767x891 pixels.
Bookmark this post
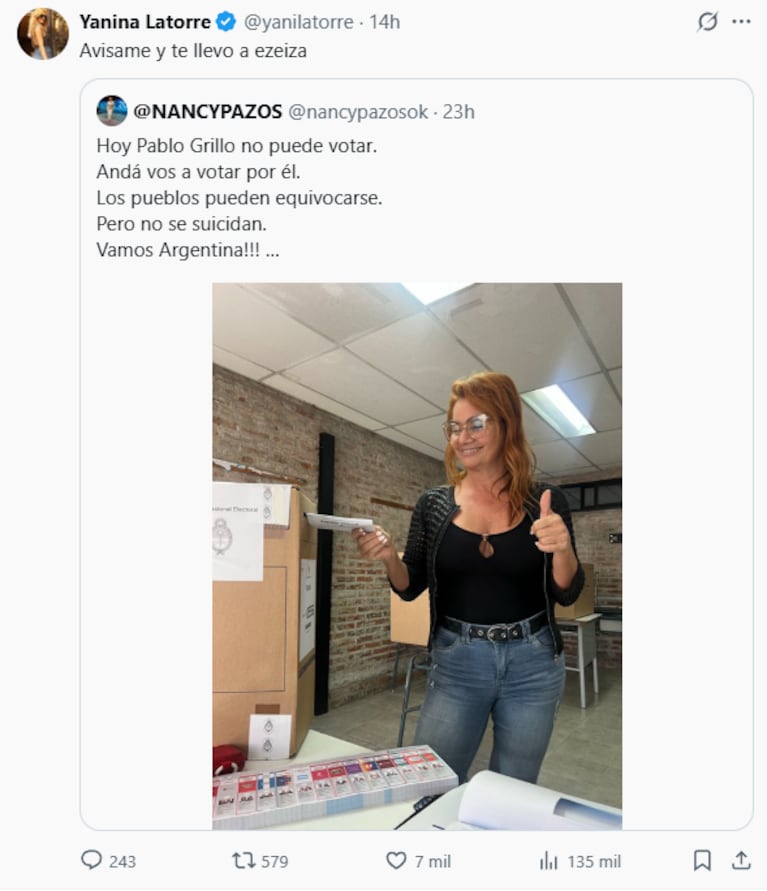click(x=702, y=860)
